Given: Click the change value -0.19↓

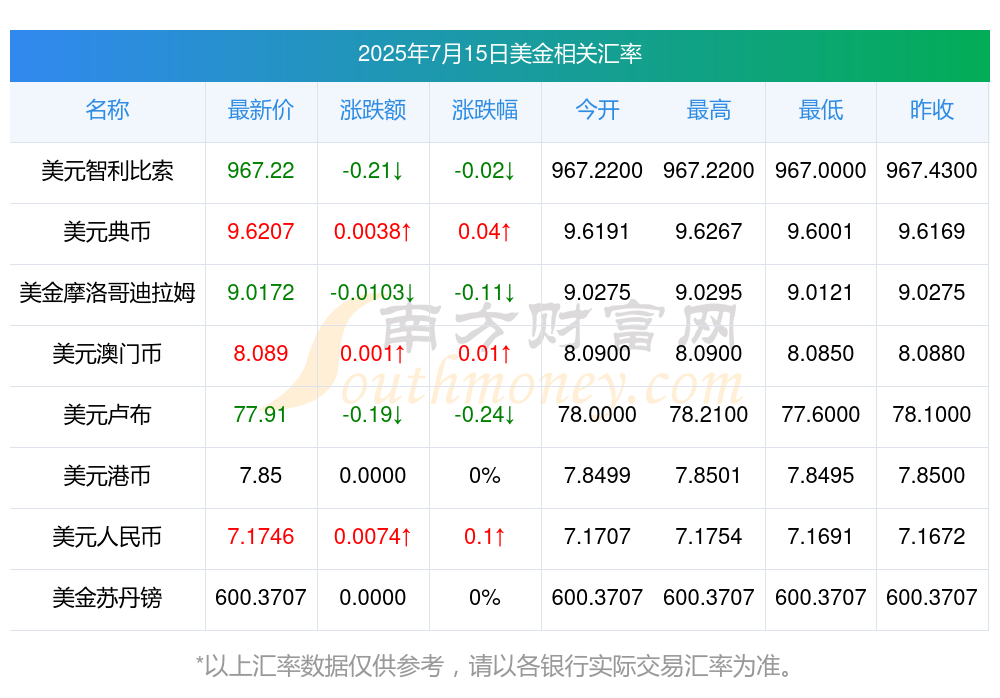Looking at the screenshot, I should pos(372,415).
